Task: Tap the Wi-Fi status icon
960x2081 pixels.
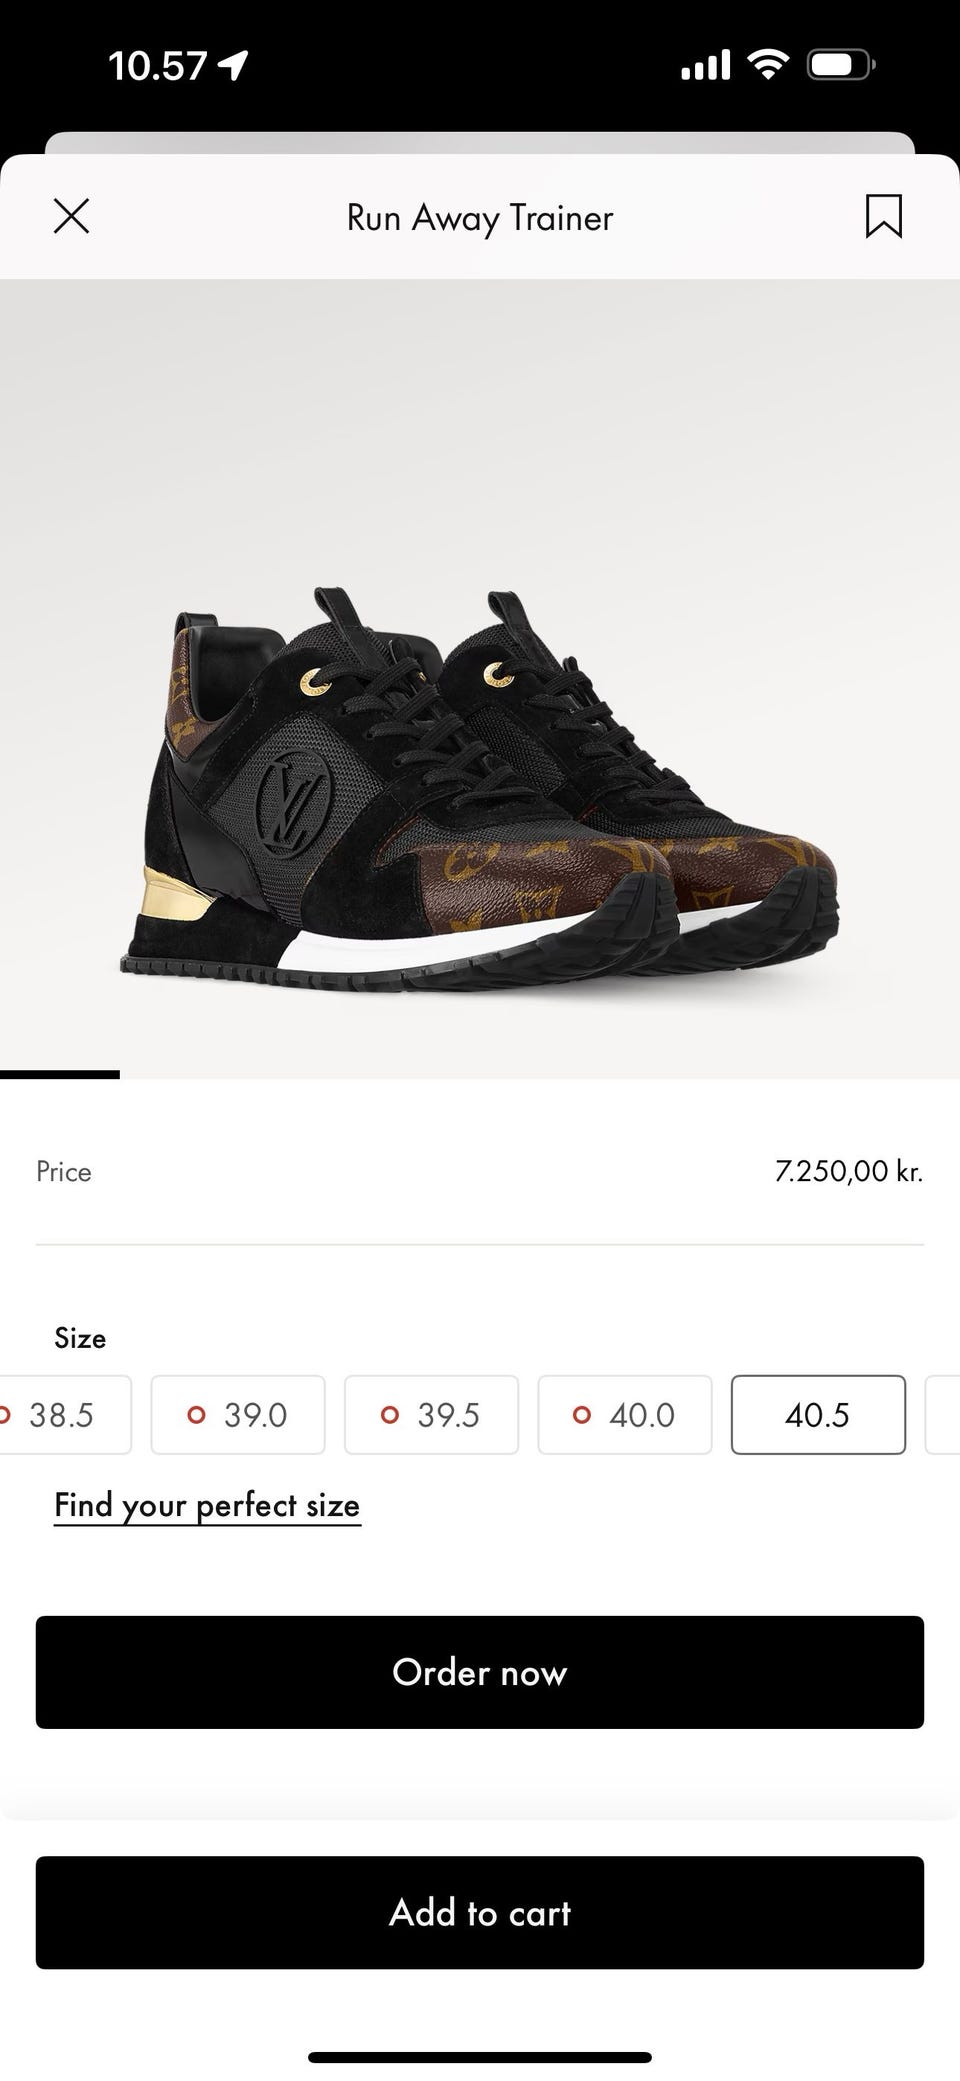Action: tap(768, 65)
